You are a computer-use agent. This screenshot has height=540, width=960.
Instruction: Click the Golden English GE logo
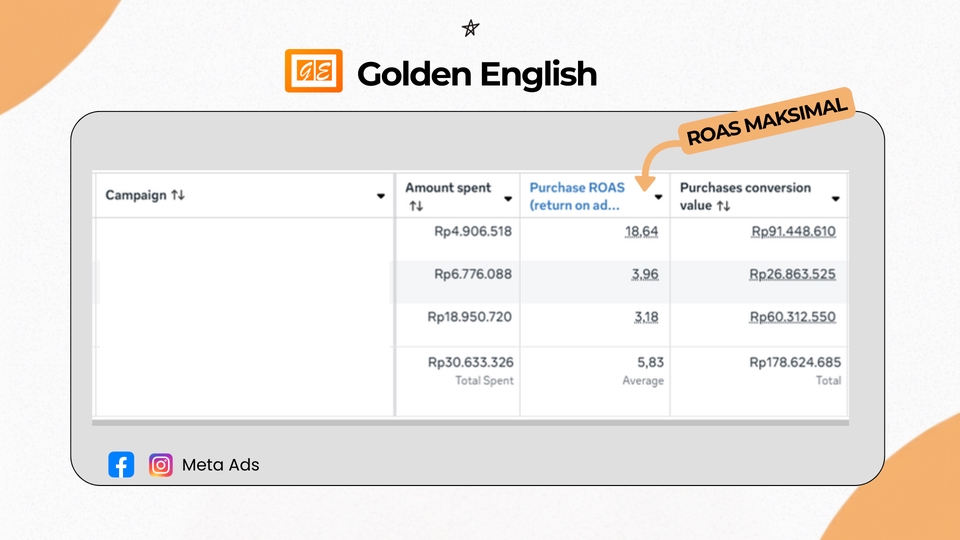coord(313,71)
